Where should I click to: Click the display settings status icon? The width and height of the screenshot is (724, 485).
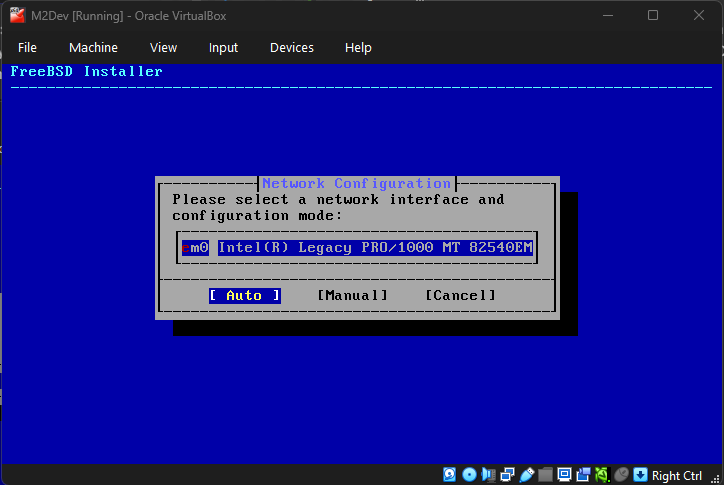coord(564,474)
